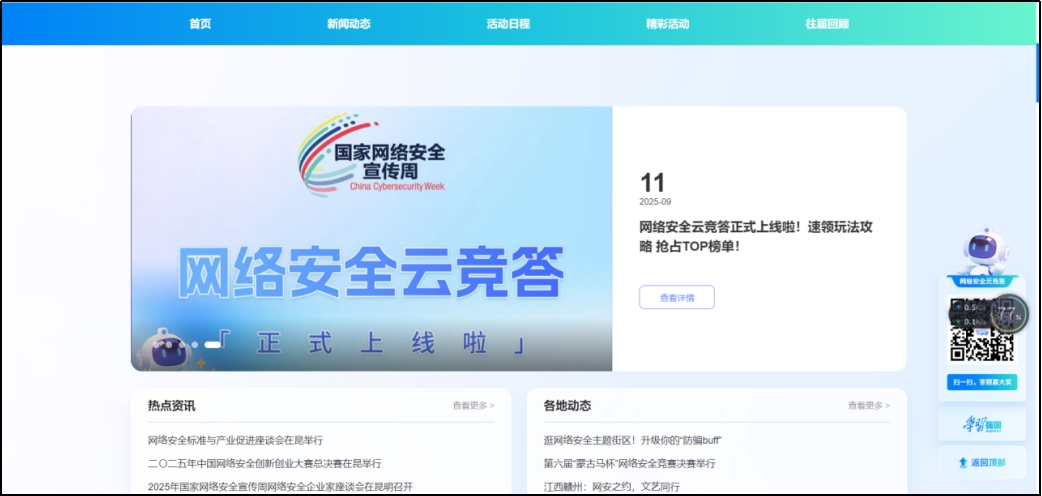Expand 查看更多 in the 热点资讯 section

[473, 406]
